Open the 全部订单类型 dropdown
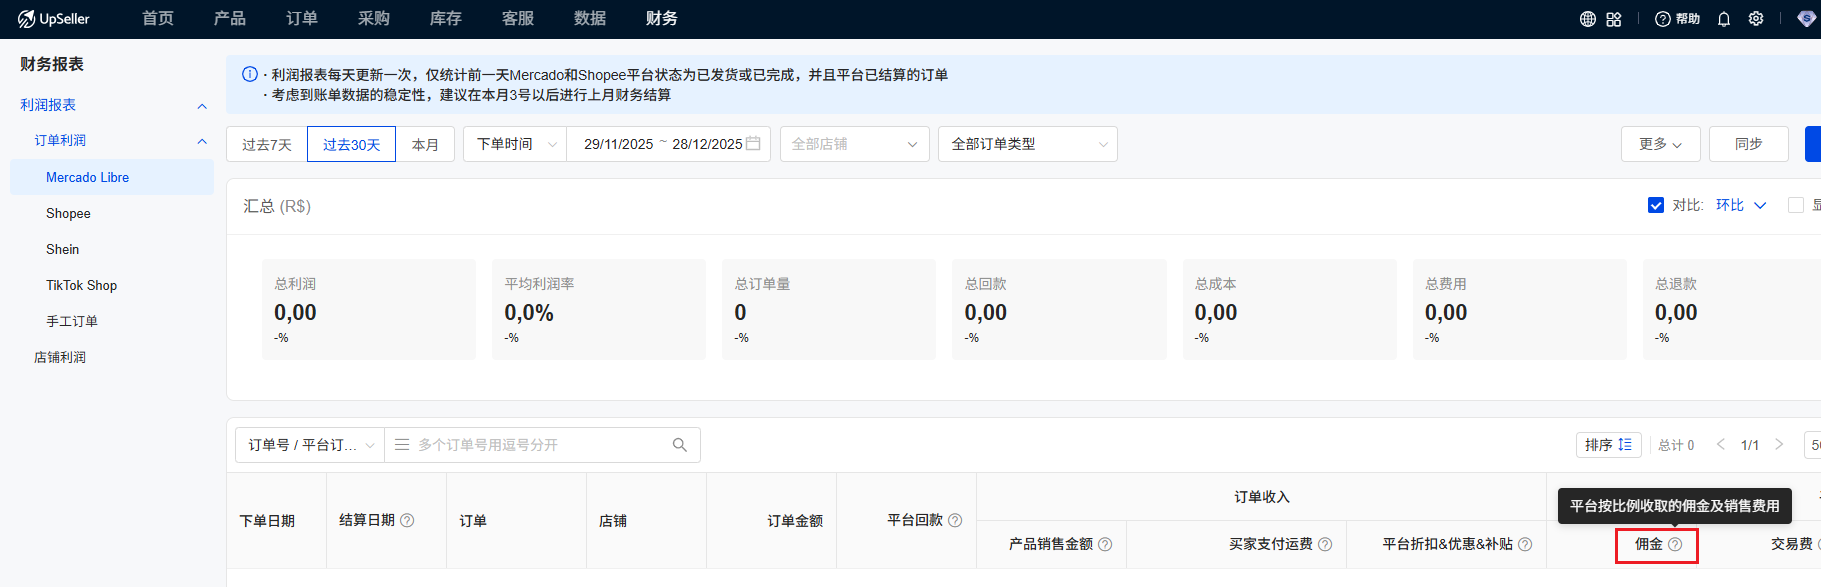This screenshot has height=587, width=1821. tap(1027, 144)
